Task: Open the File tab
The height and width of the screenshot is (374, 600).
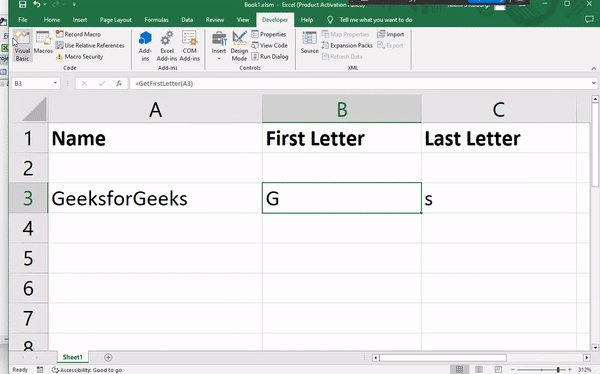Action: click(23, 20)
